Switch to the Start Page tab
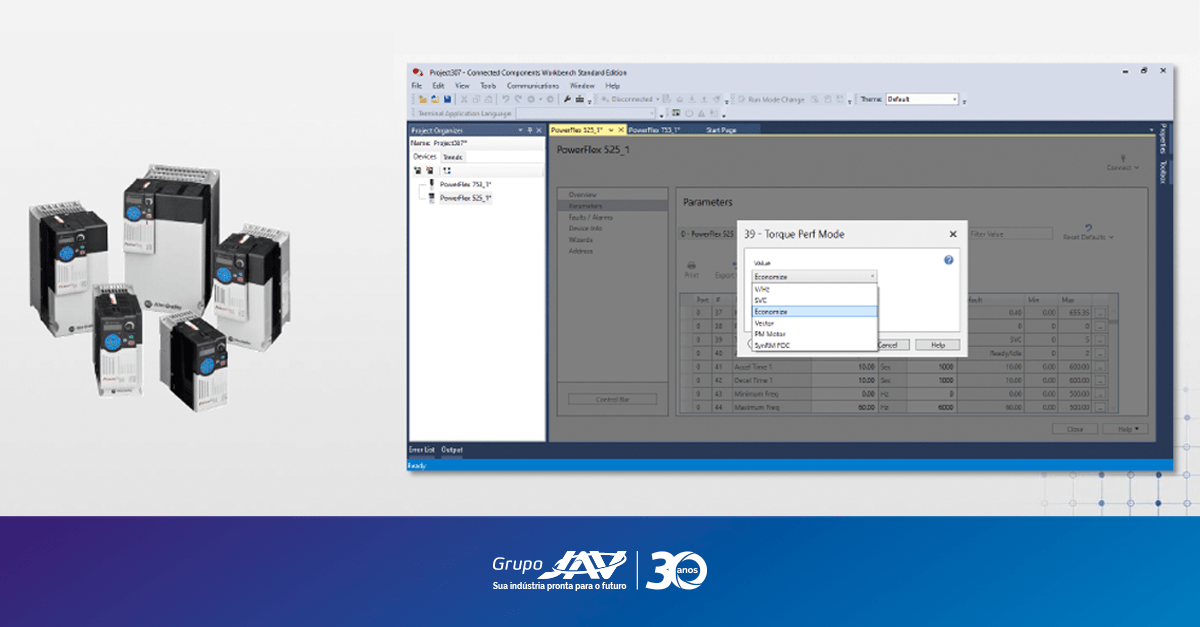 tap(722, 130)
